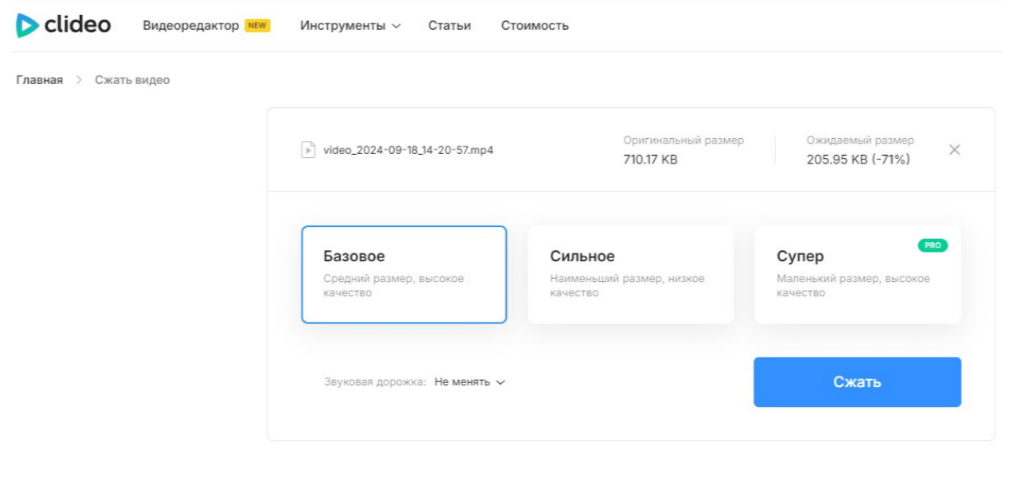Open the Звуковая дорожка dropdown
Image resolution: width=1036 pixels, height=478 pixels.
470,382
